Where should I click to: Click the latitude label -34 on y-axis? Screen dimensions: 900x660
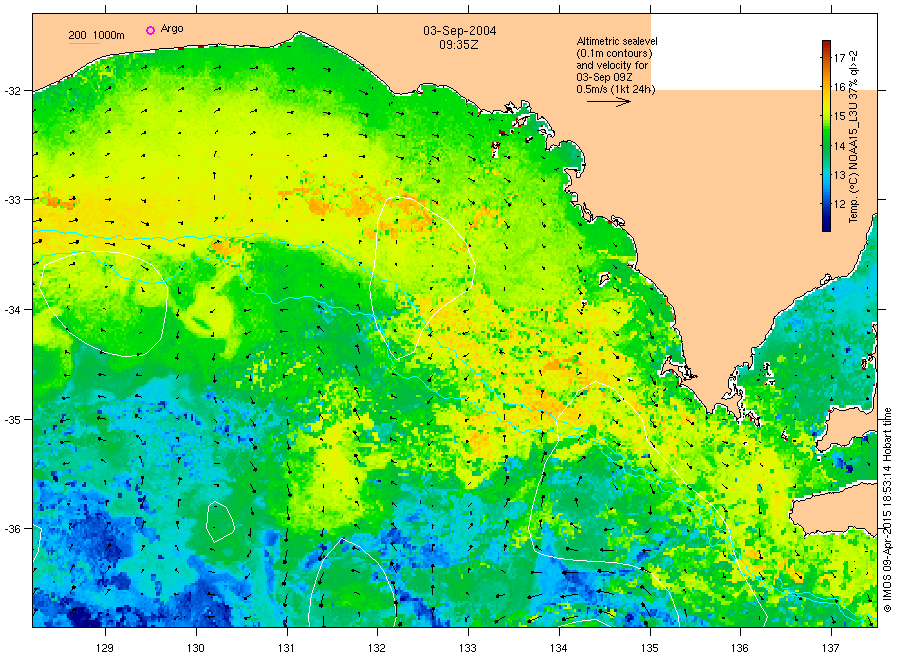click(14, 309)
